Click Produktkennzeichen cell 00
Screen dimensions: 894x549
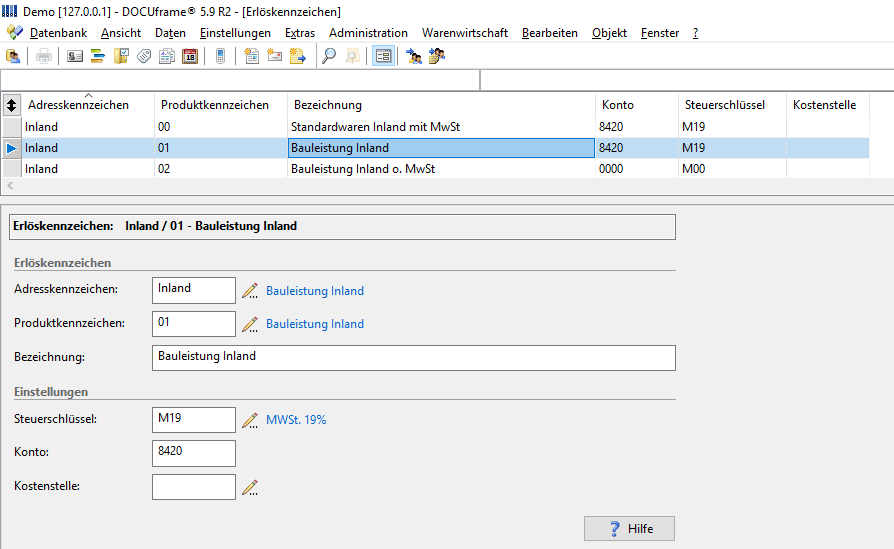[x=221, y=127]
